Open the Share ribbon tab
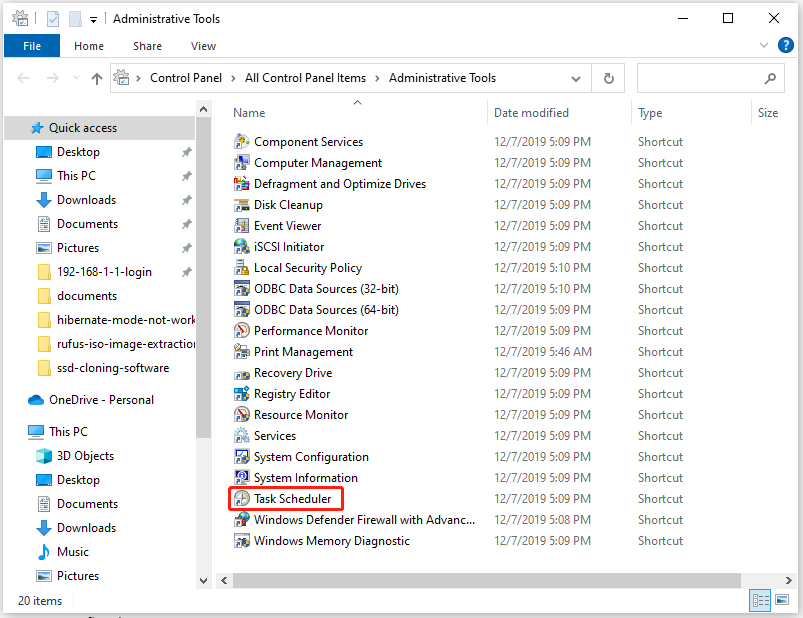The width and height of the screenshot is (803, 618). (147, 46)
